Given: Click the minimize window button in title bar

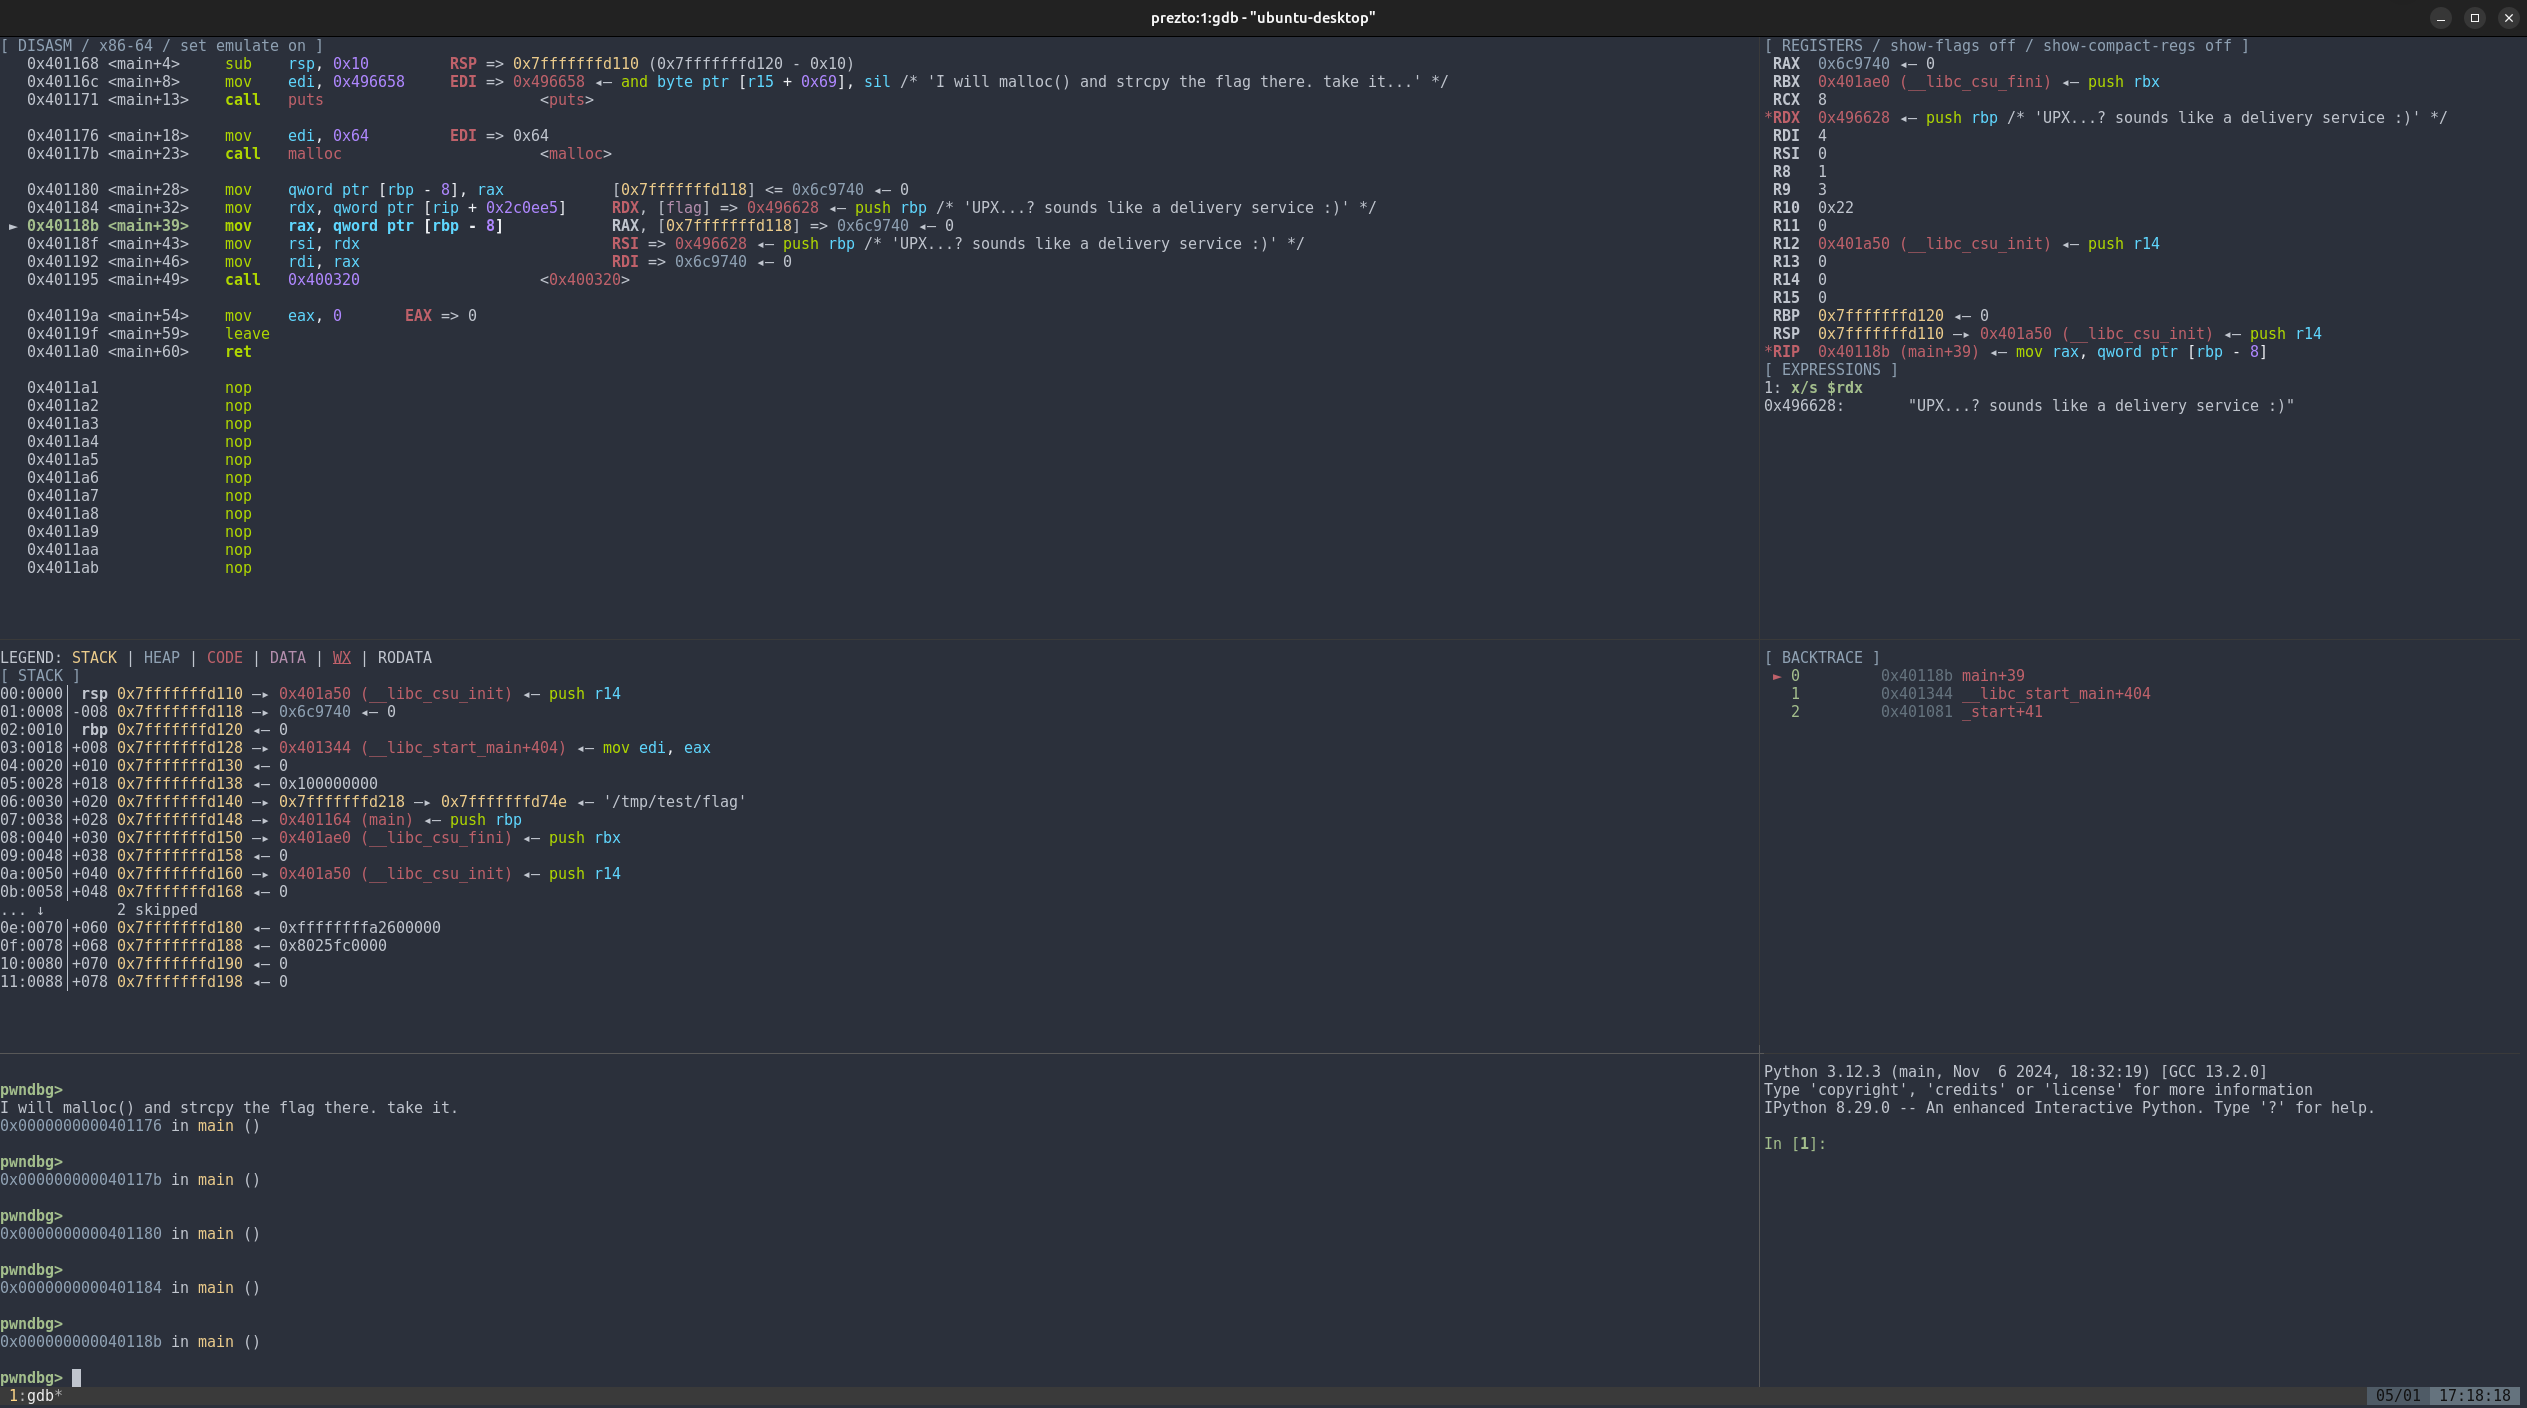Looking at the screenshot, I should coord(2440,18).
